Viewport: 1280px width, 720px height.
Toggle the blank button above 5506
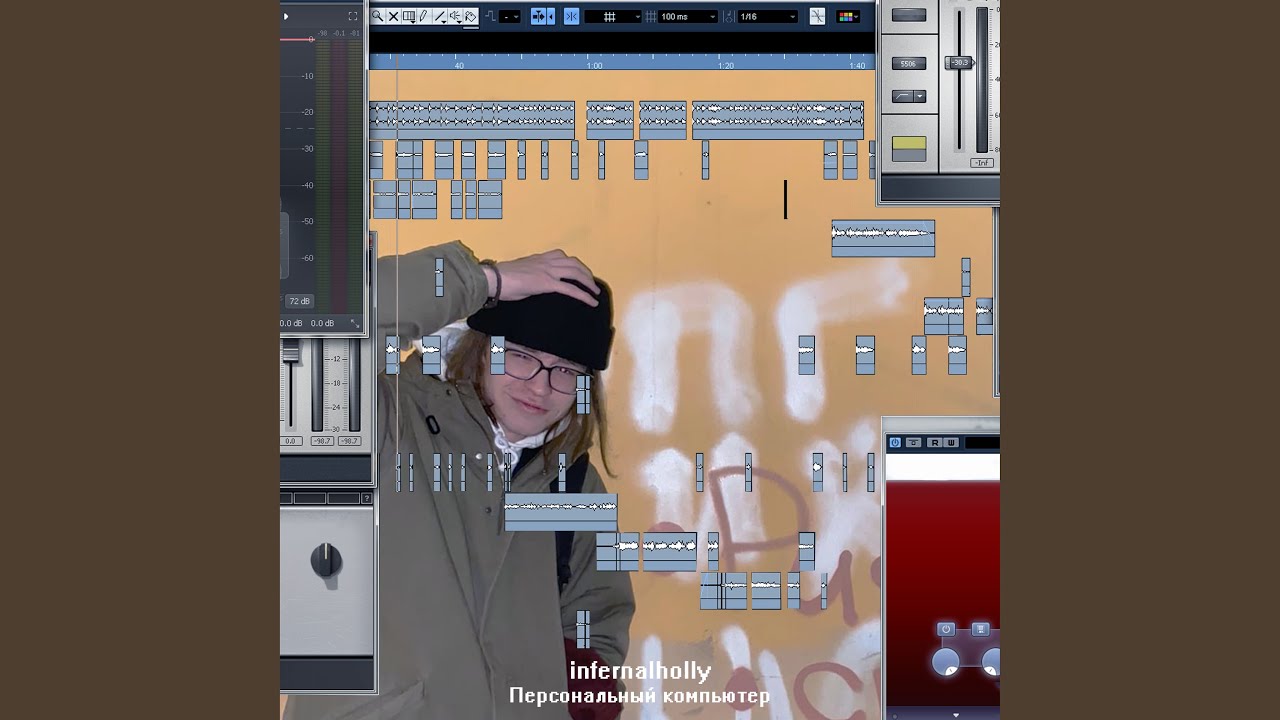pyautogui.click(x=909, y=15)
